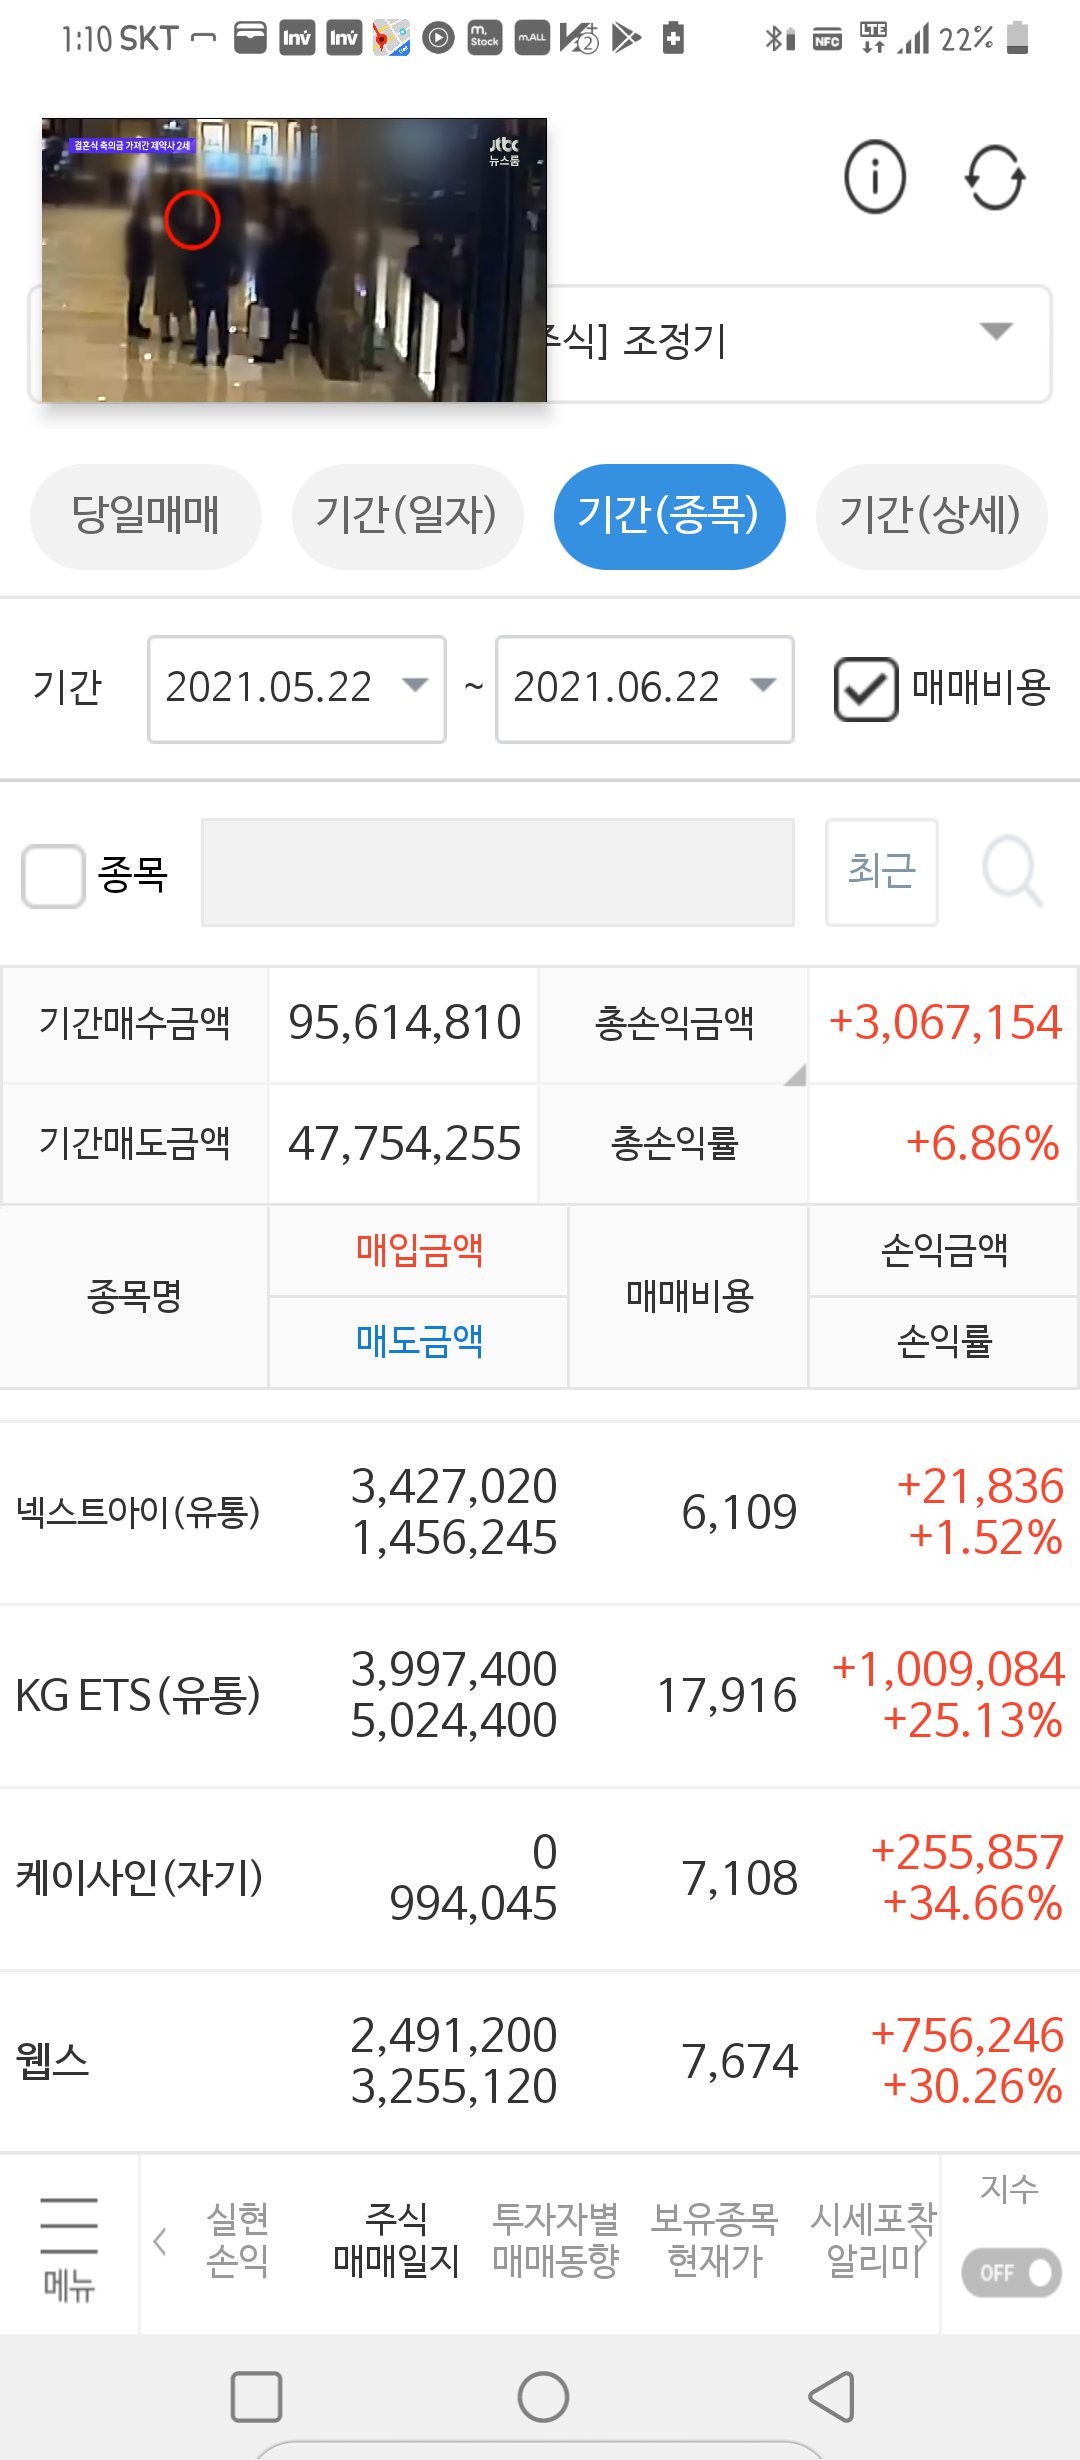1080x2460 pixels.
Task: Tap the refresh arrows icon
Action: tap(995, 178)
